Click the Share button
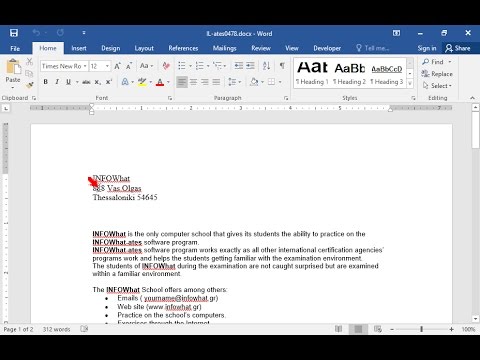480x360 pixels. [458, 48]
